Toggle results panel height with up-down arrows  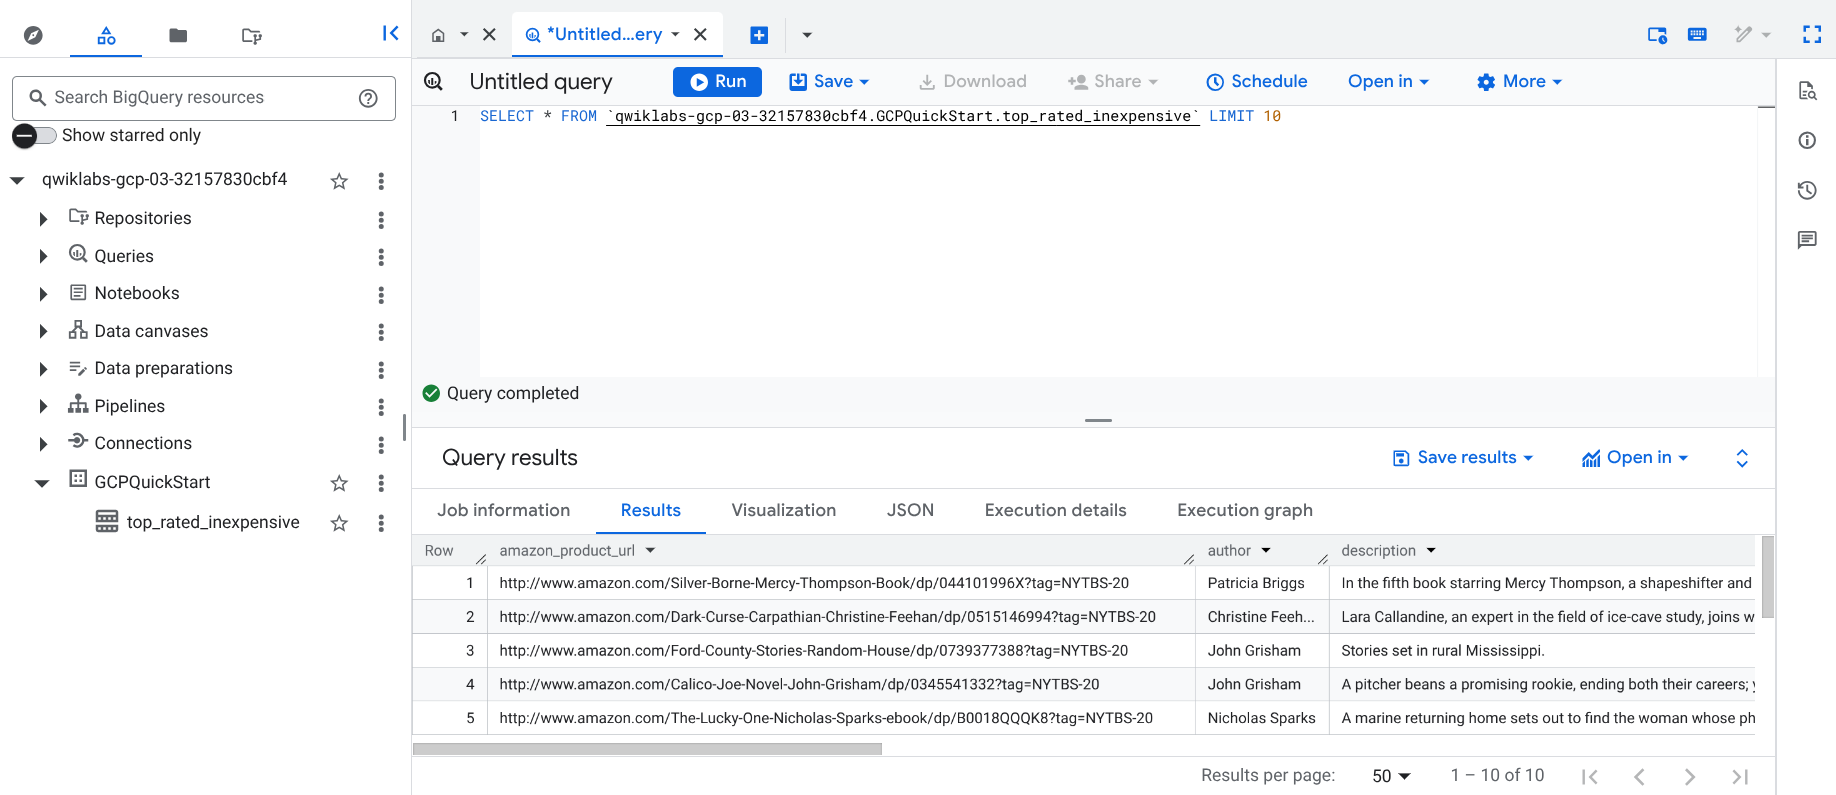[x=1742, y=458]
